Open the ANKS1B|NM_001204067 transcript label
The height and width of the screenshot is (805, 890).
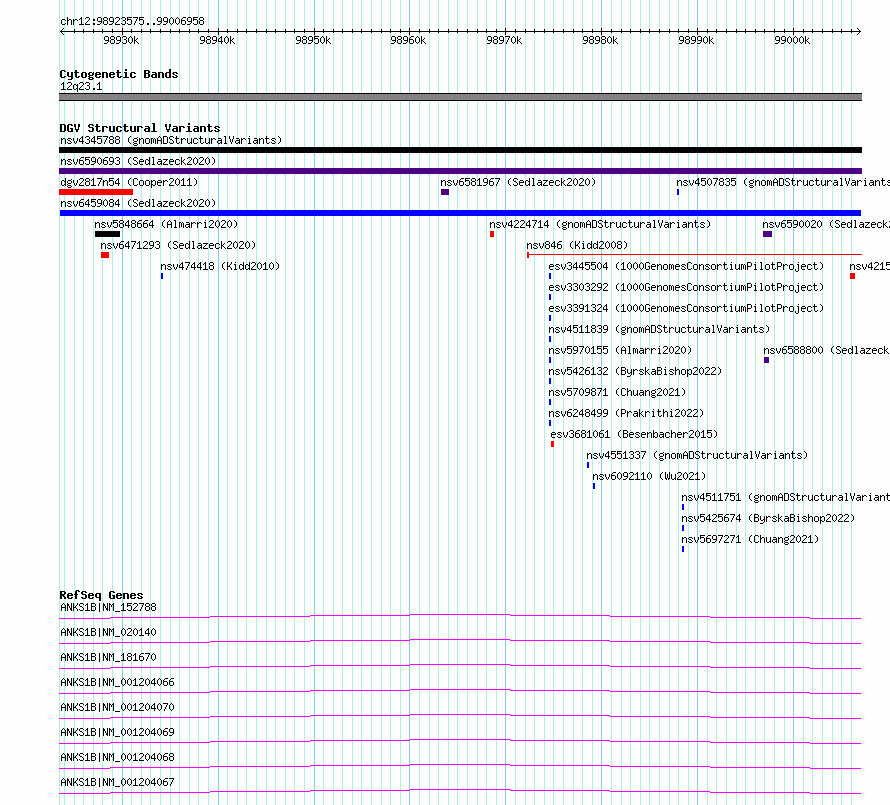click(117, 782)
